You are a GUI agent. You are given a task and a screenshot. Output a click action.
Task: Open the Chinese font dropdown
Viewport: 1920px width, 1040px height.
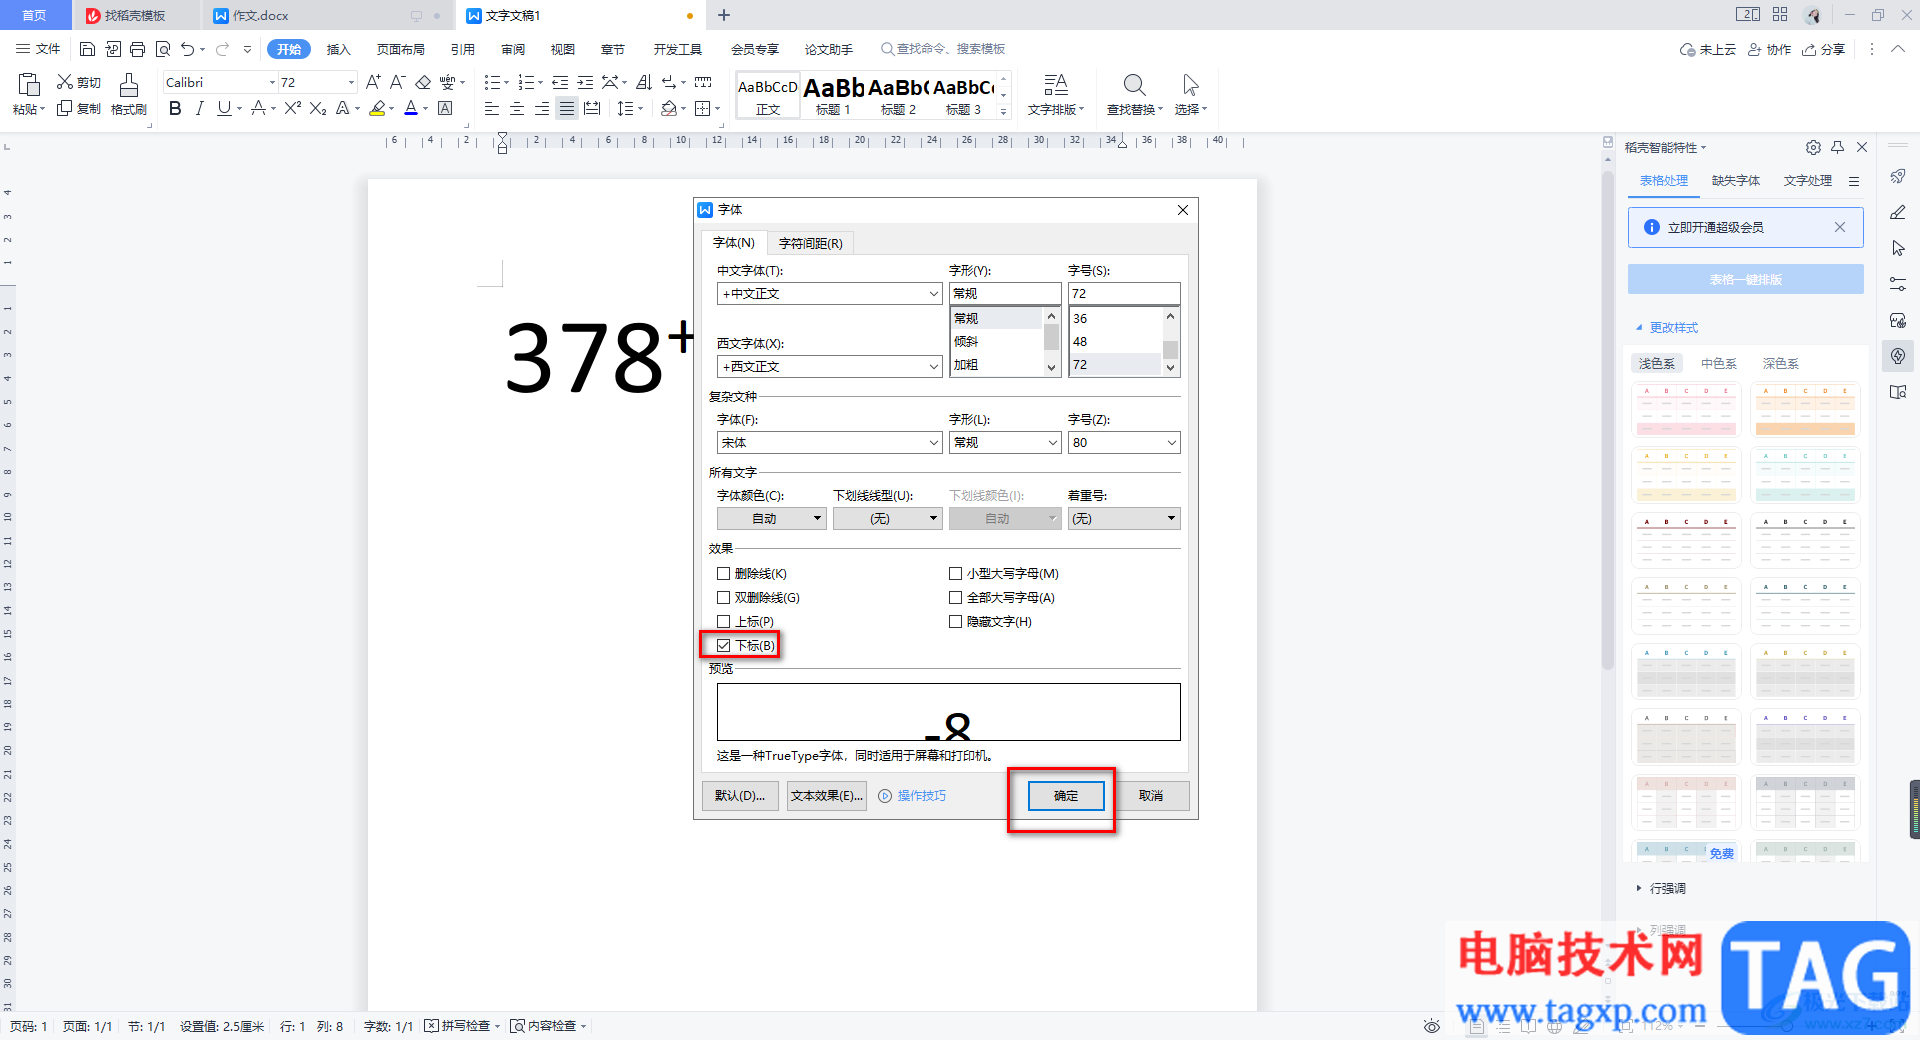coord(934,294)
